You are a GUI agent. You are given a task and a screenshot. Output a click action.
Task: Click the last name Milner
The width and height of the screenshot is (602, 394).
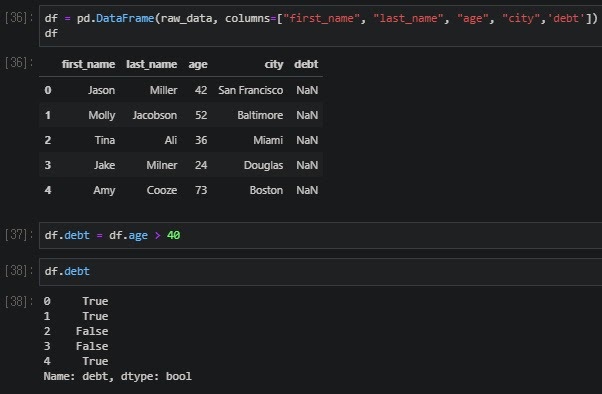[x=162, y=165]
